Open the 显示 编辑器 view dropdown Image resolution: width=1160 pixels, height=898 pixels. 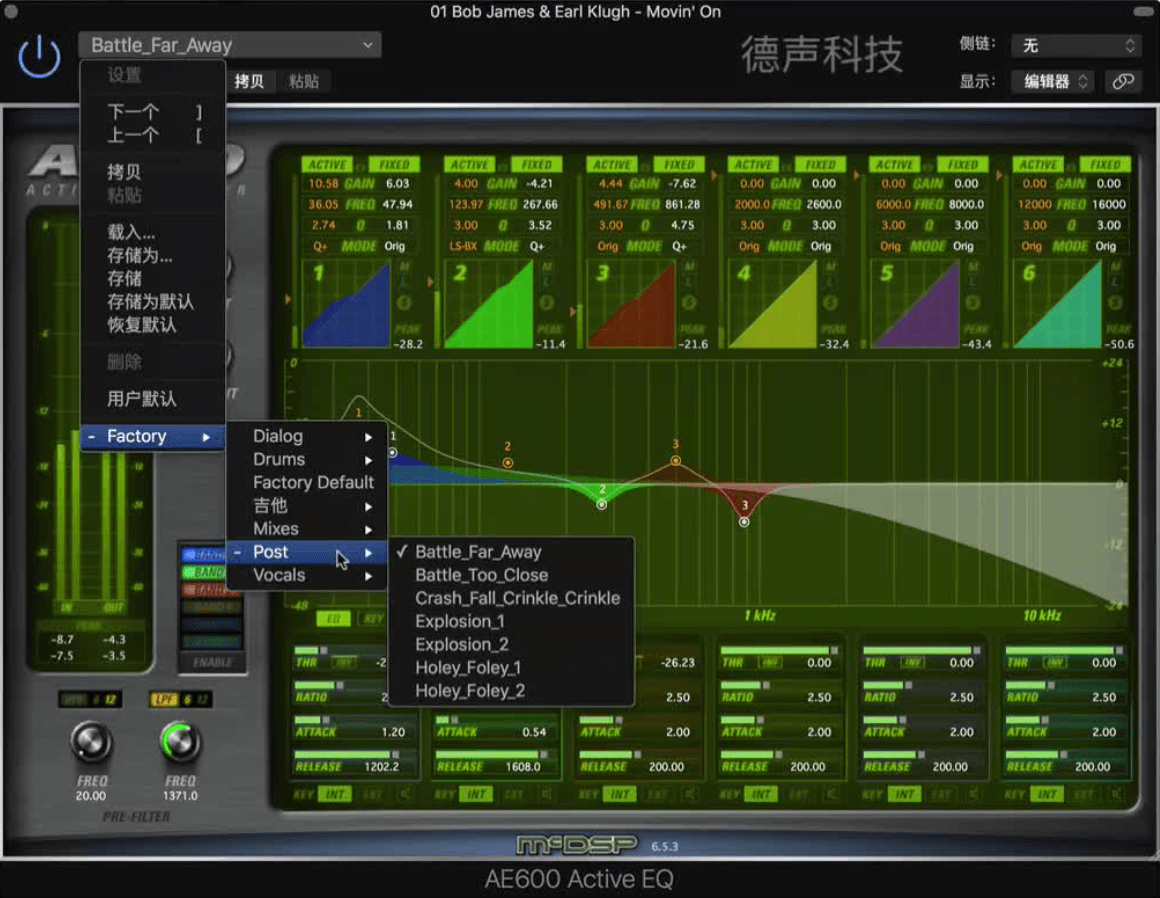(1053, 81)
